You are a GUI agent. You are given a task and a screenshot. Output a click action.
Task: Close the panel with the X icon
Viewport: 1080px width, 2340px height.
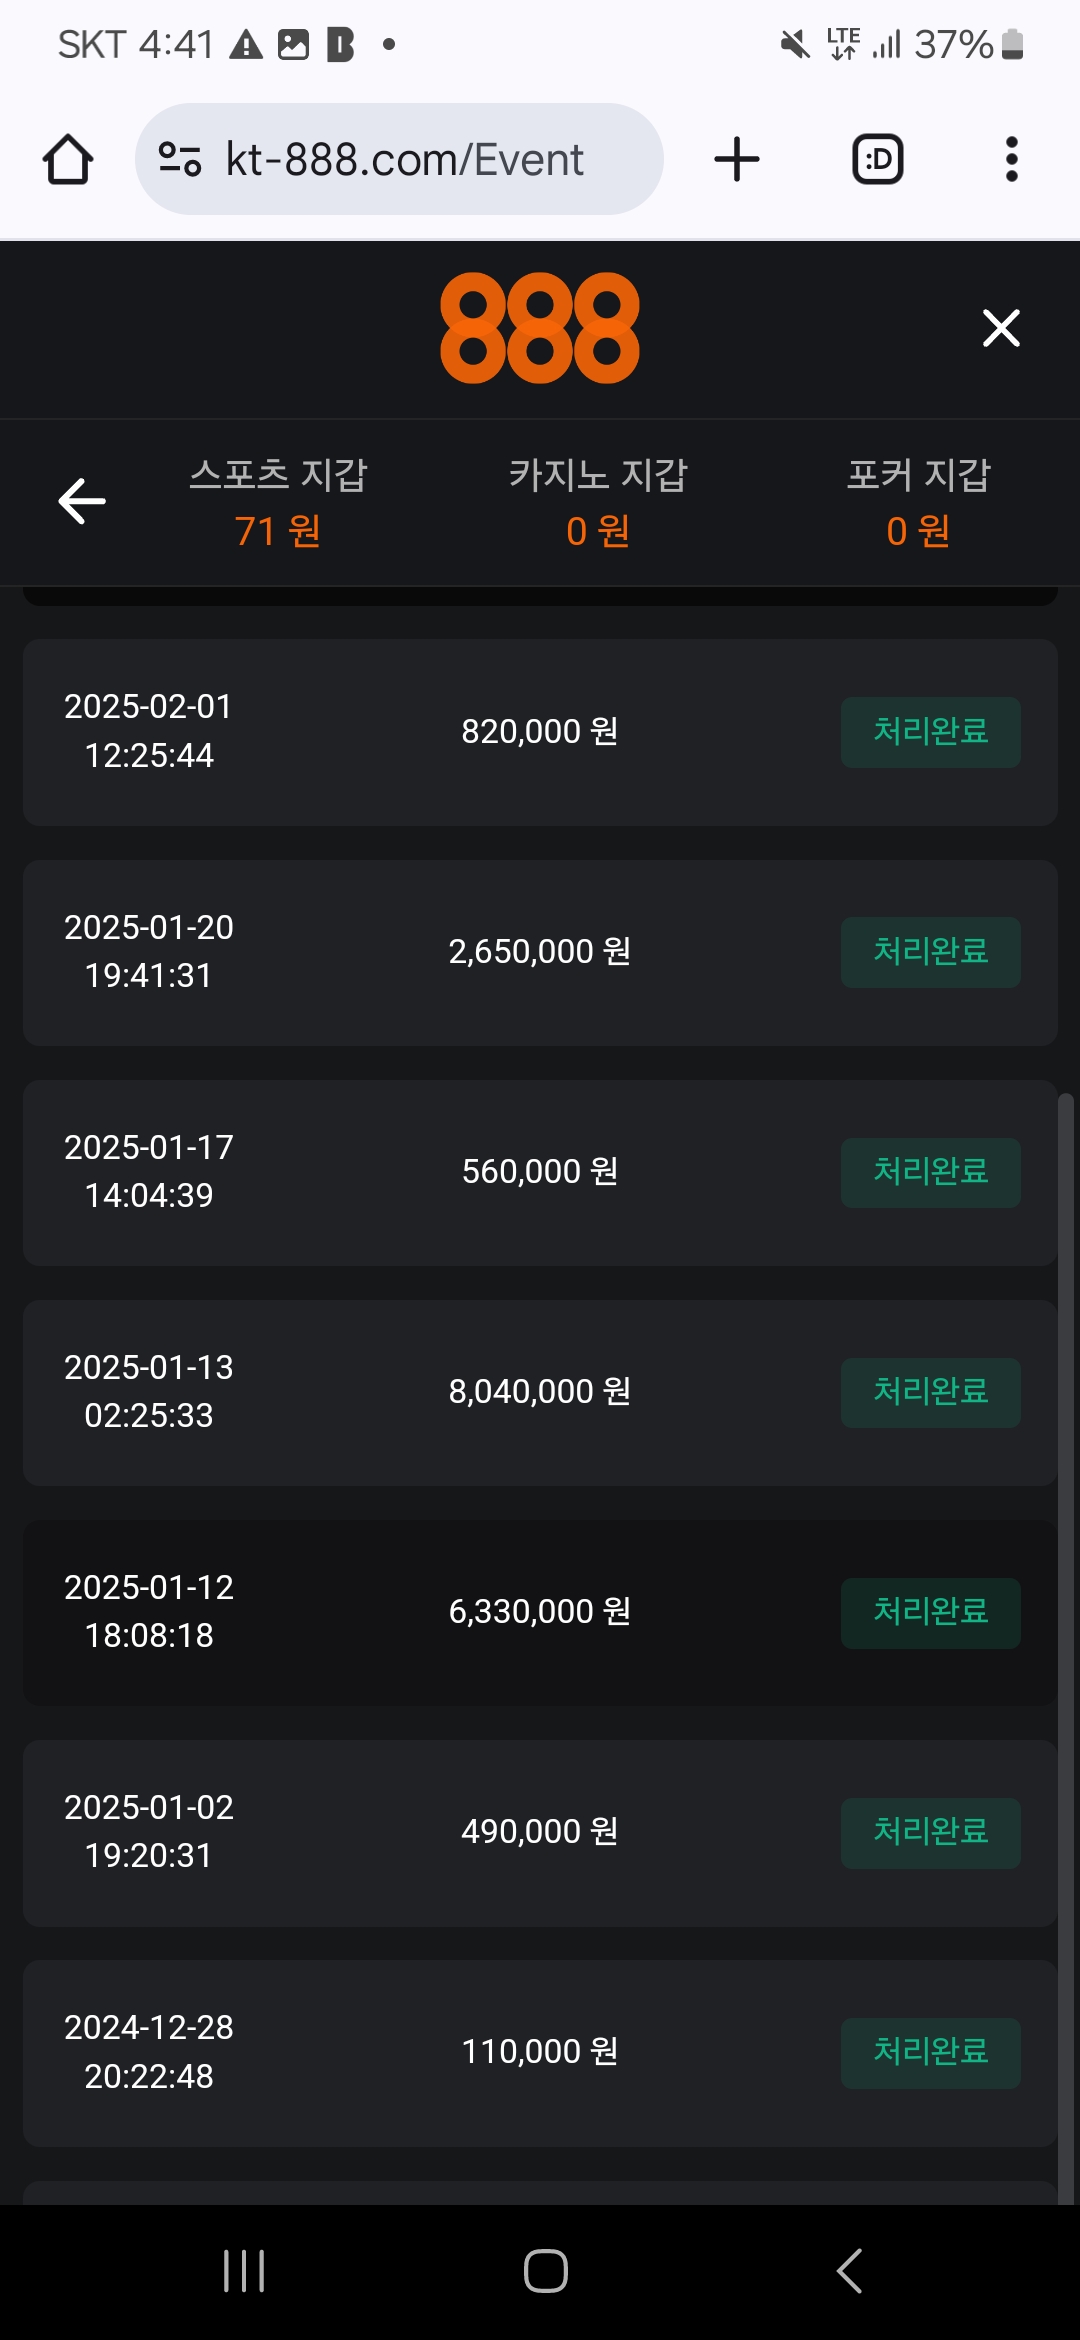click(1001, 328)
